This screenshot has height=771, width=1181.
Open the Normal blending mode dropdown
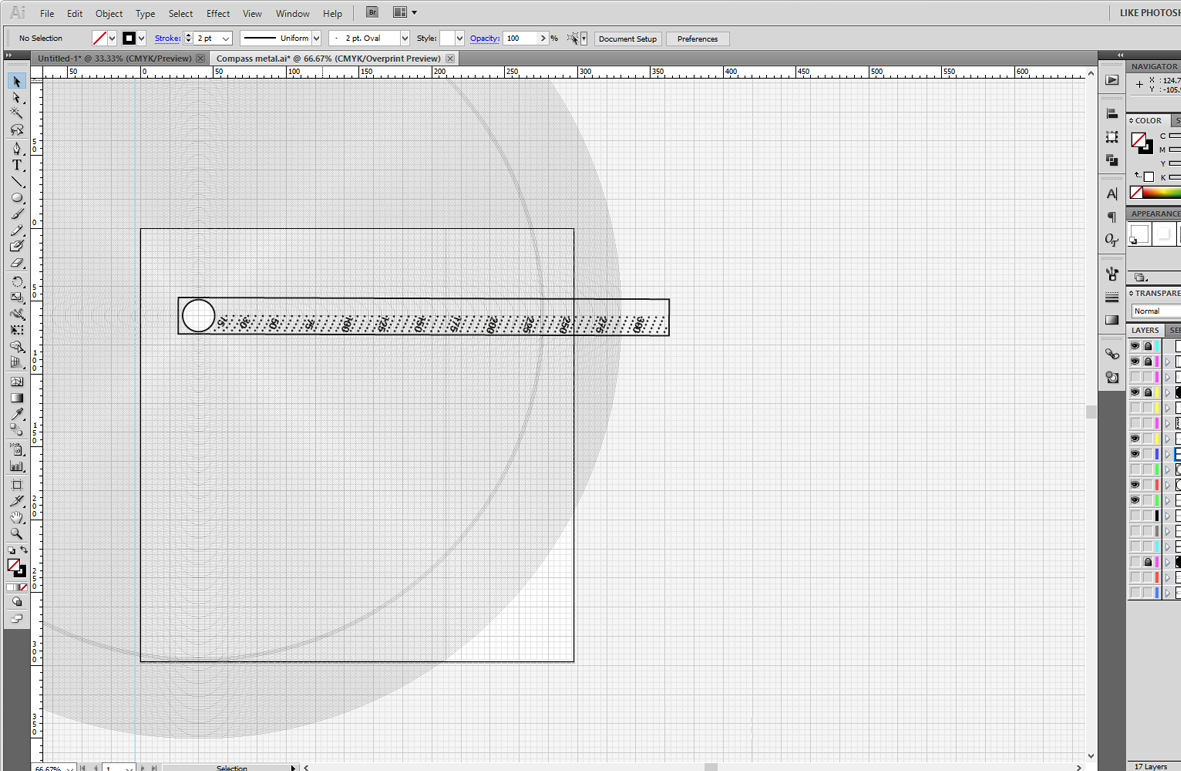pyautogui.click(x=1156, y=311)
